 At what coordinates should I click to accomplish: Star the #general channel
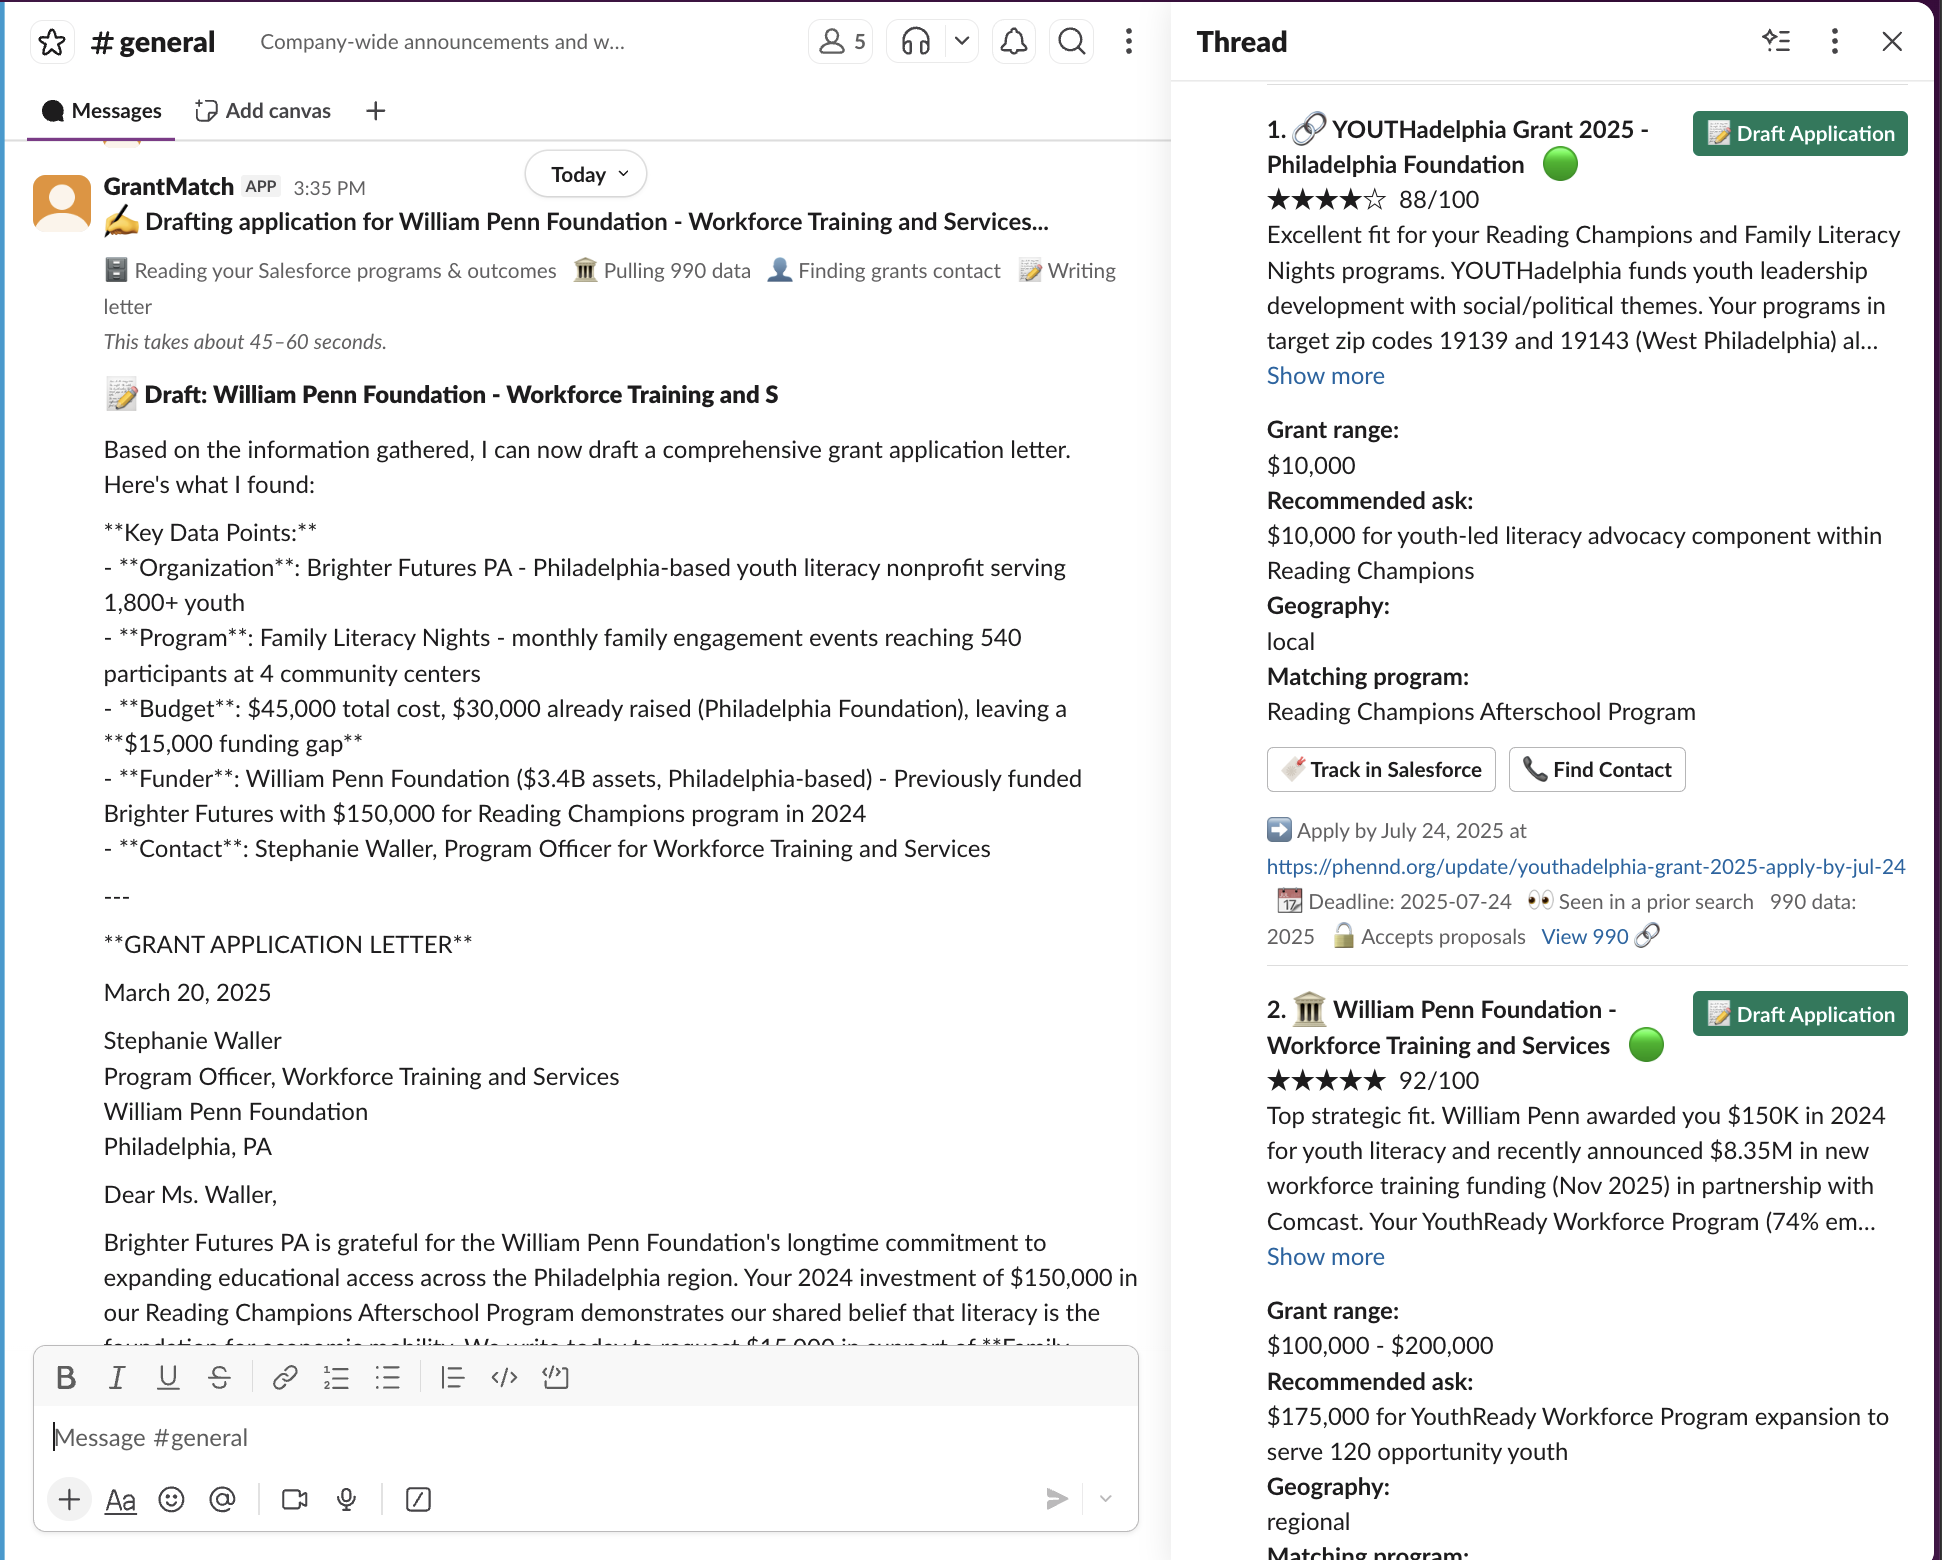click(x=52, y=42)
